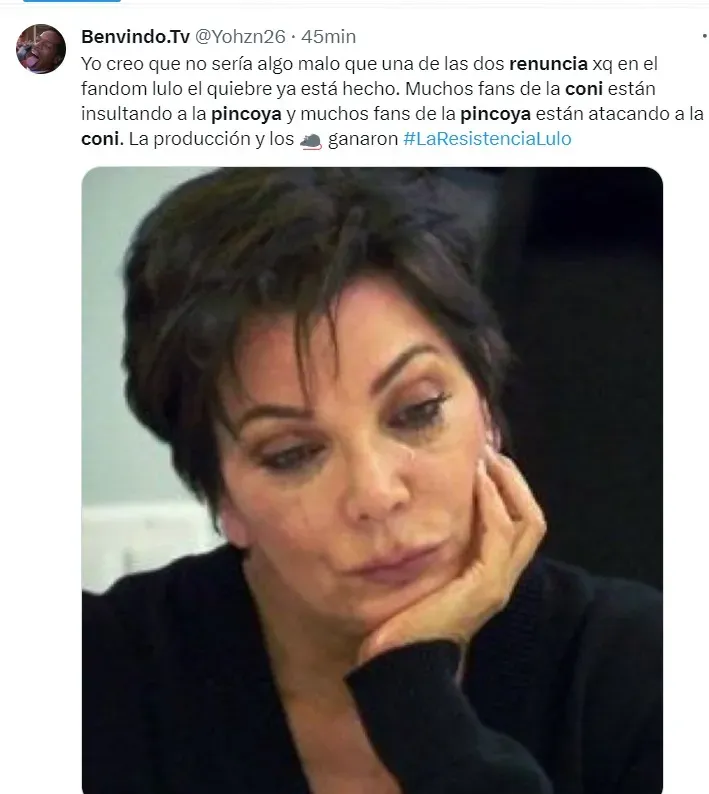This screenshot has width=709, height=794.
Task: Click 'Yo creo que no sería'
Action: [x=167, y=64]
